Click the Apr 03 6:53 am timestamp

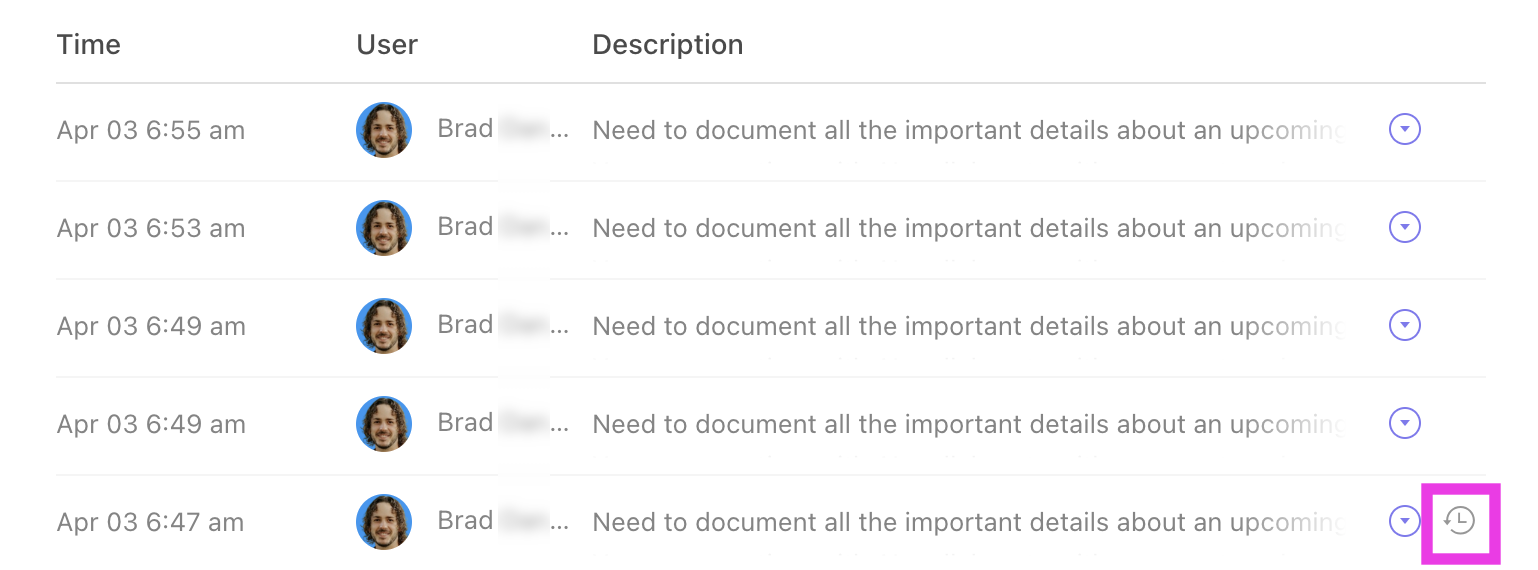click(x=151, y=229)
